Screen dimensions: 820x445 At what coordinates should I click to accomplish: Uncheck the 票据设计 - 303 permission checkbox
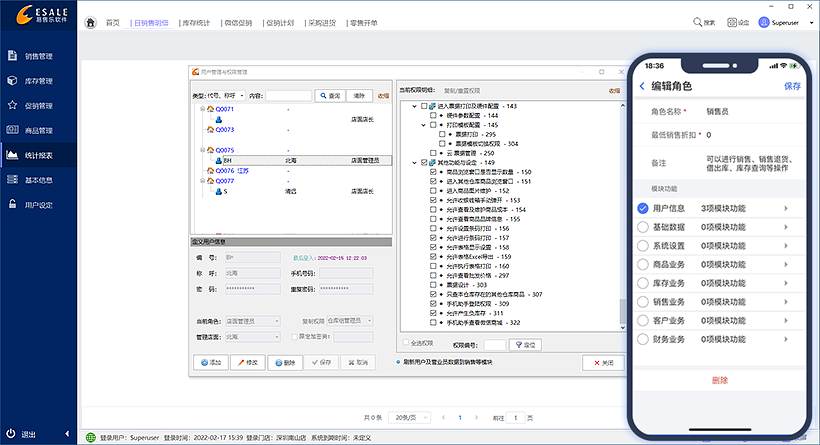[433, 286]
